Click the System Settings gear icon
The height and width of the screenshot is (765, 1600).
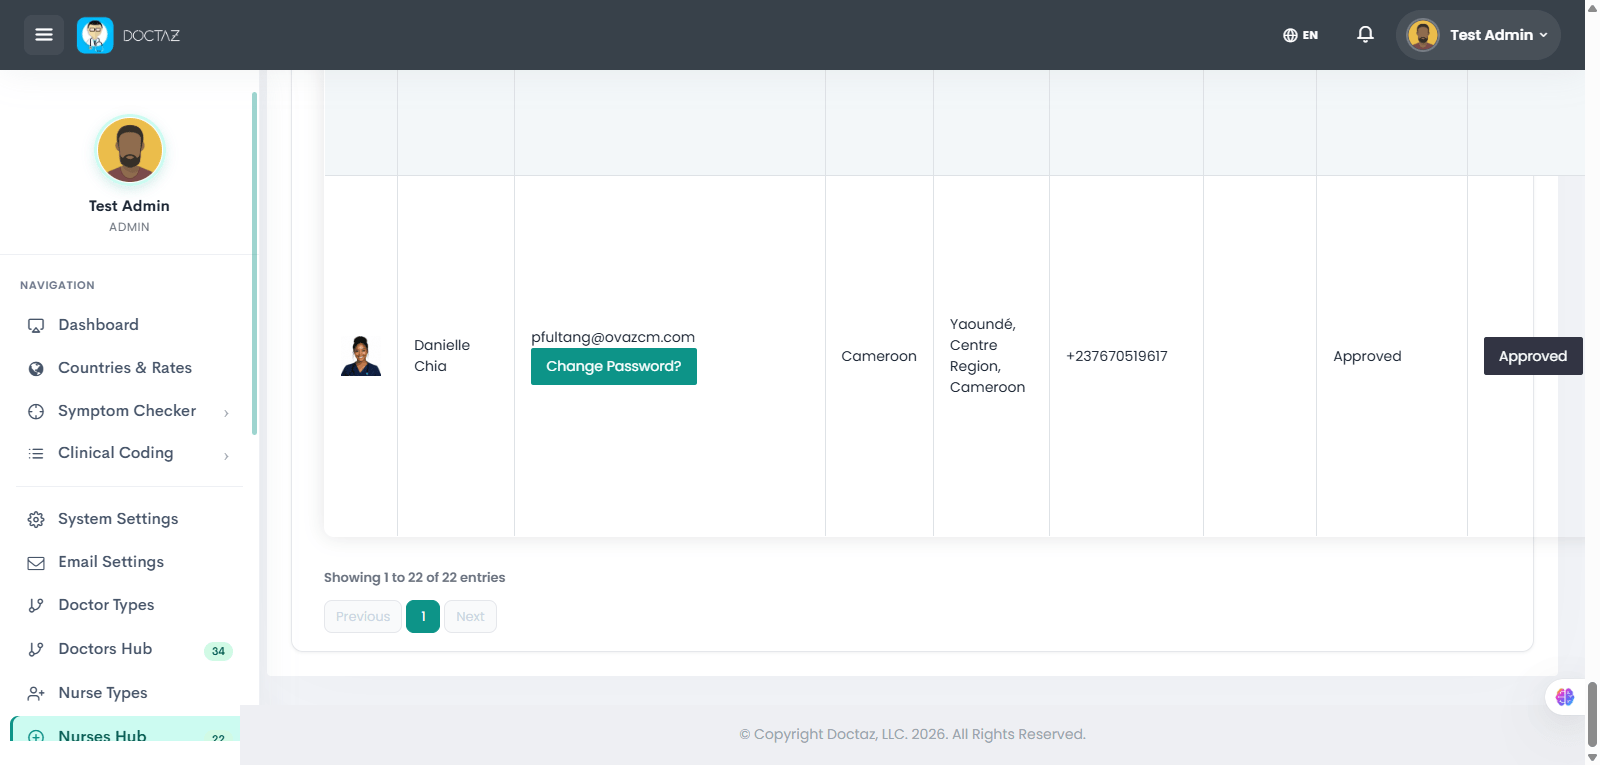[36, 520]
